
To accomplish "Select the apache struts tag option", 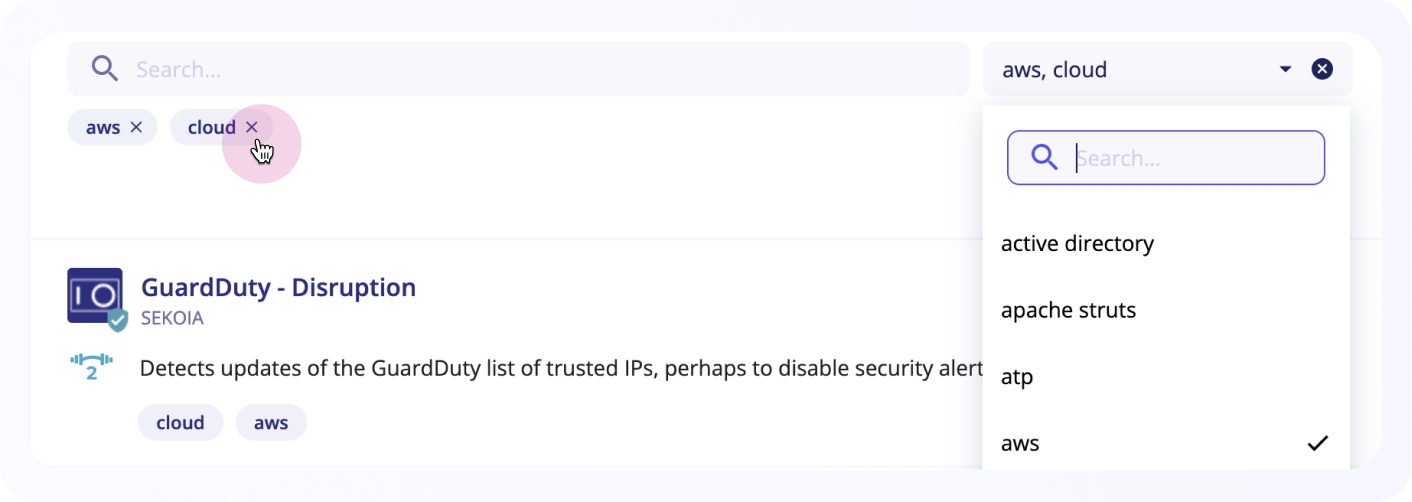I will [1166, 310].
